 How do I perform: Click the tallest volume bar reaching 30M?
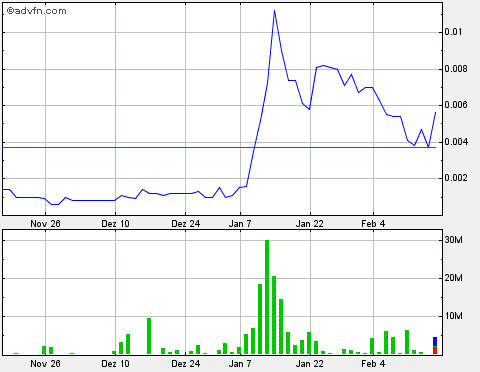[267, 297]
